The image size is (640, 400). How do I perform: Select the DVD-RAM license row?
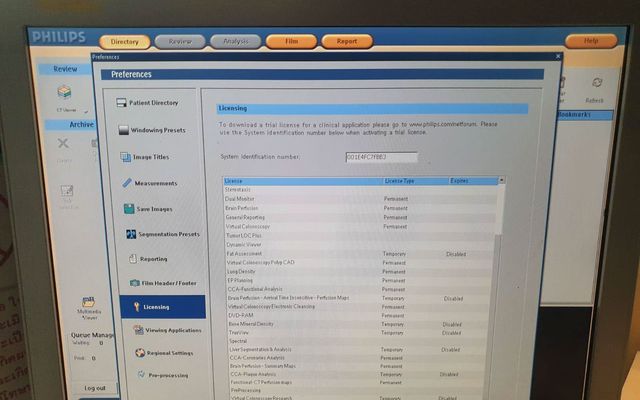pyautogui.click(x=360, y=315)
